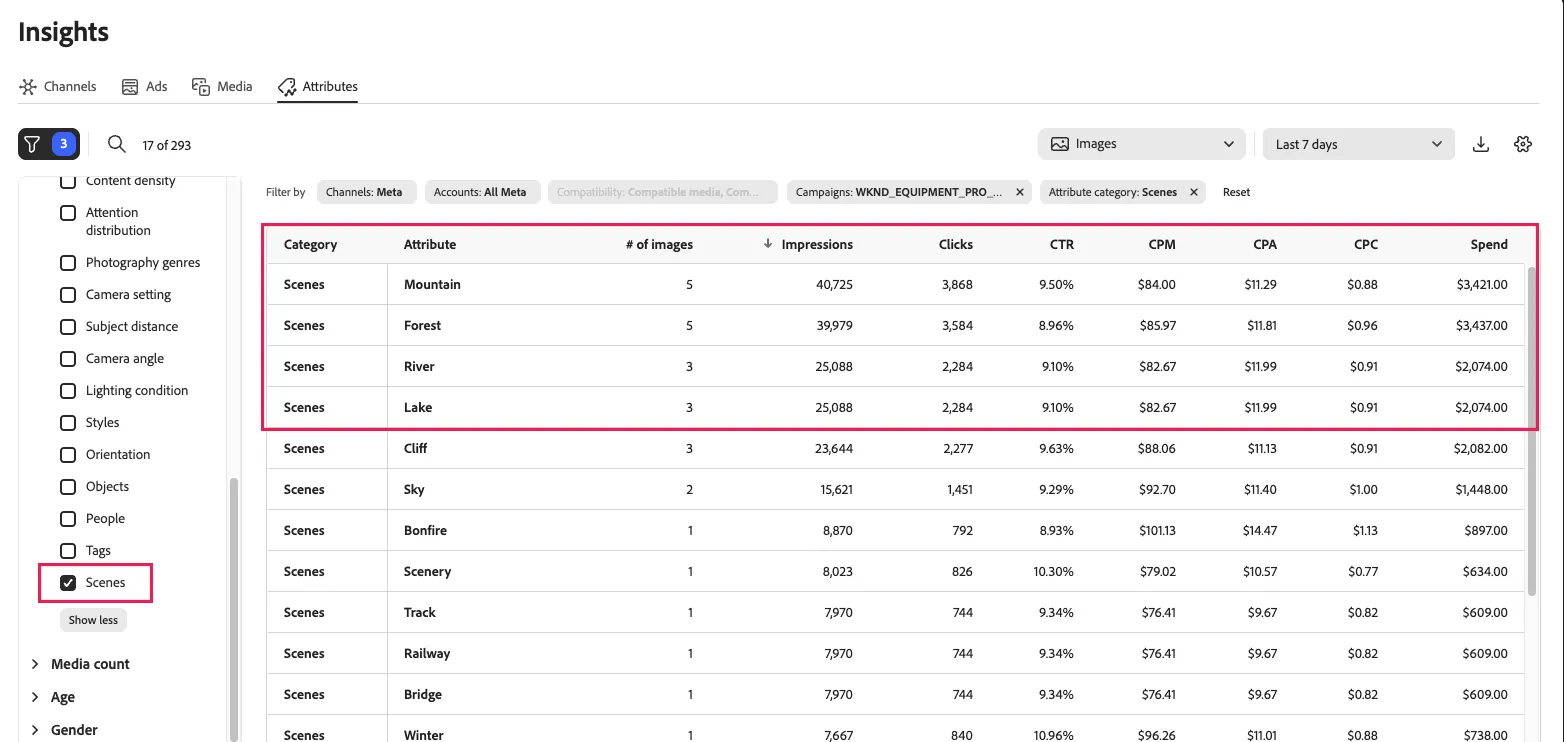The width and height of the screenshot is (1564, 742).
Task: Click the Show less button
Action: [x=93, y=620]
